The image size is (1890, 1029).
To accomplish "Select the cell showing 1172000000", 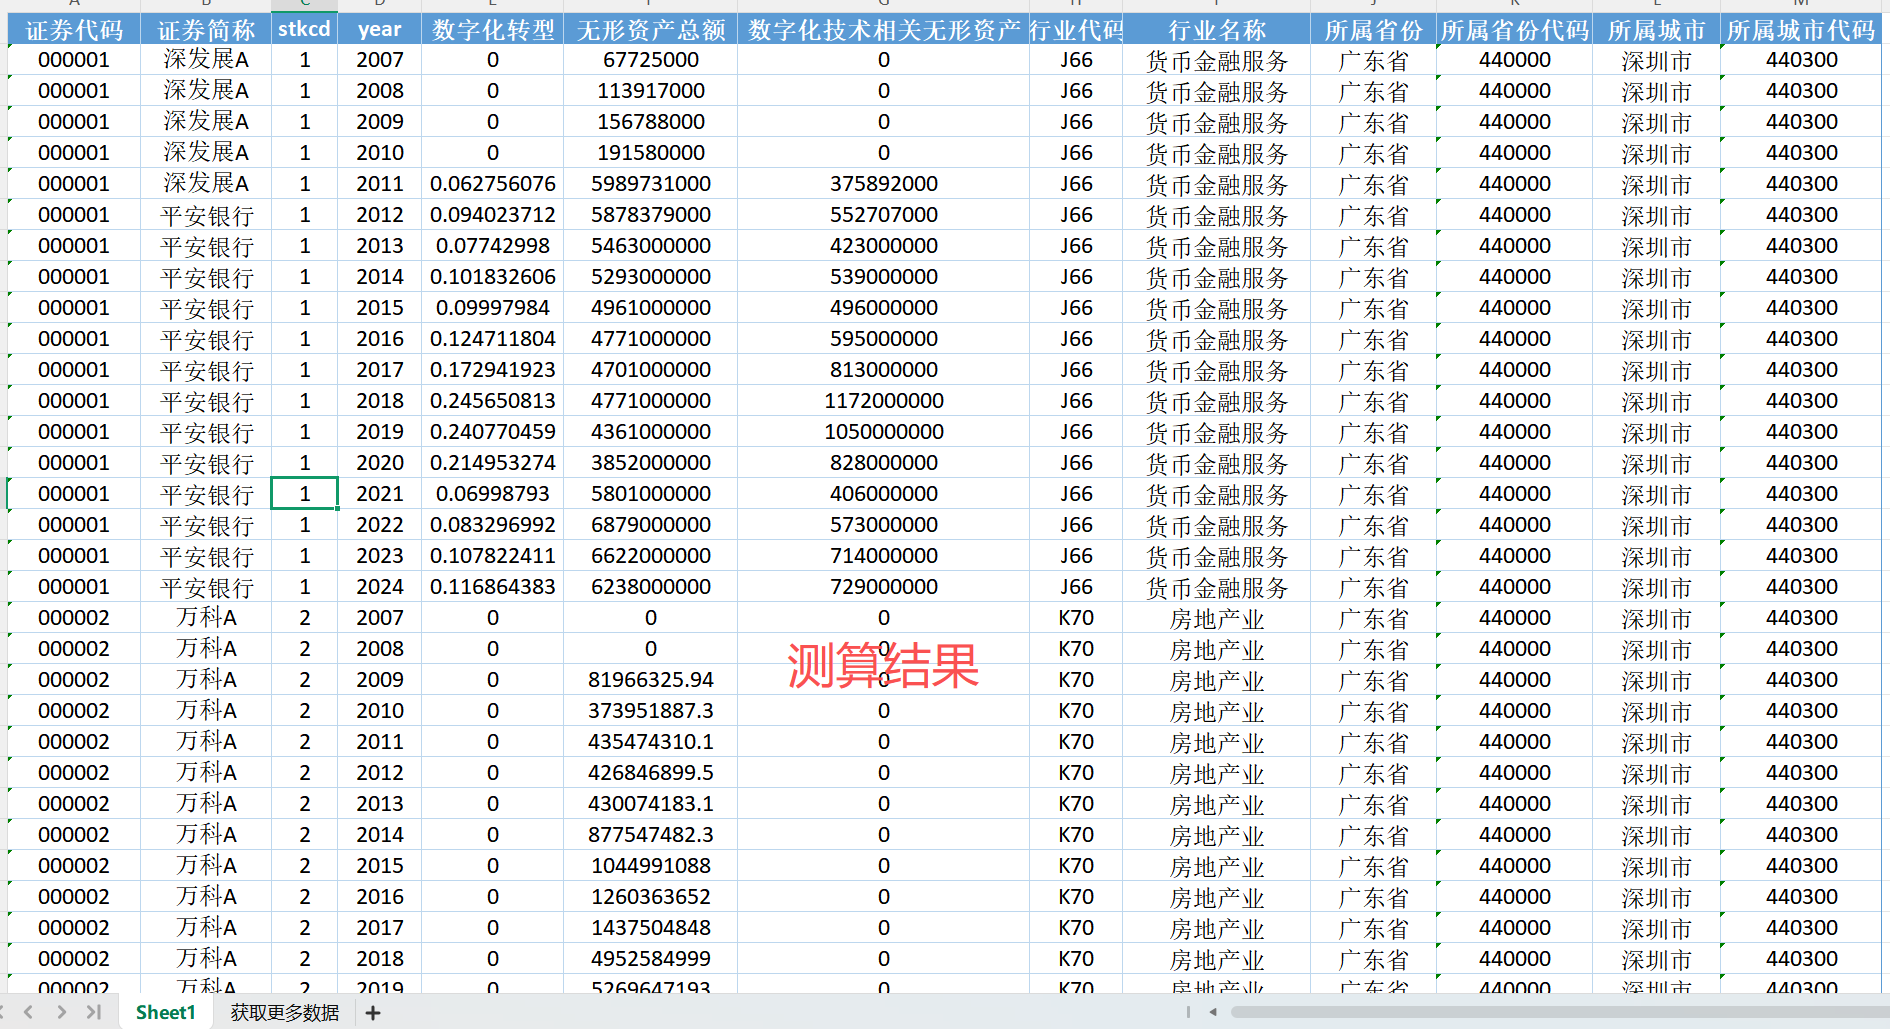I will [884, 401].
